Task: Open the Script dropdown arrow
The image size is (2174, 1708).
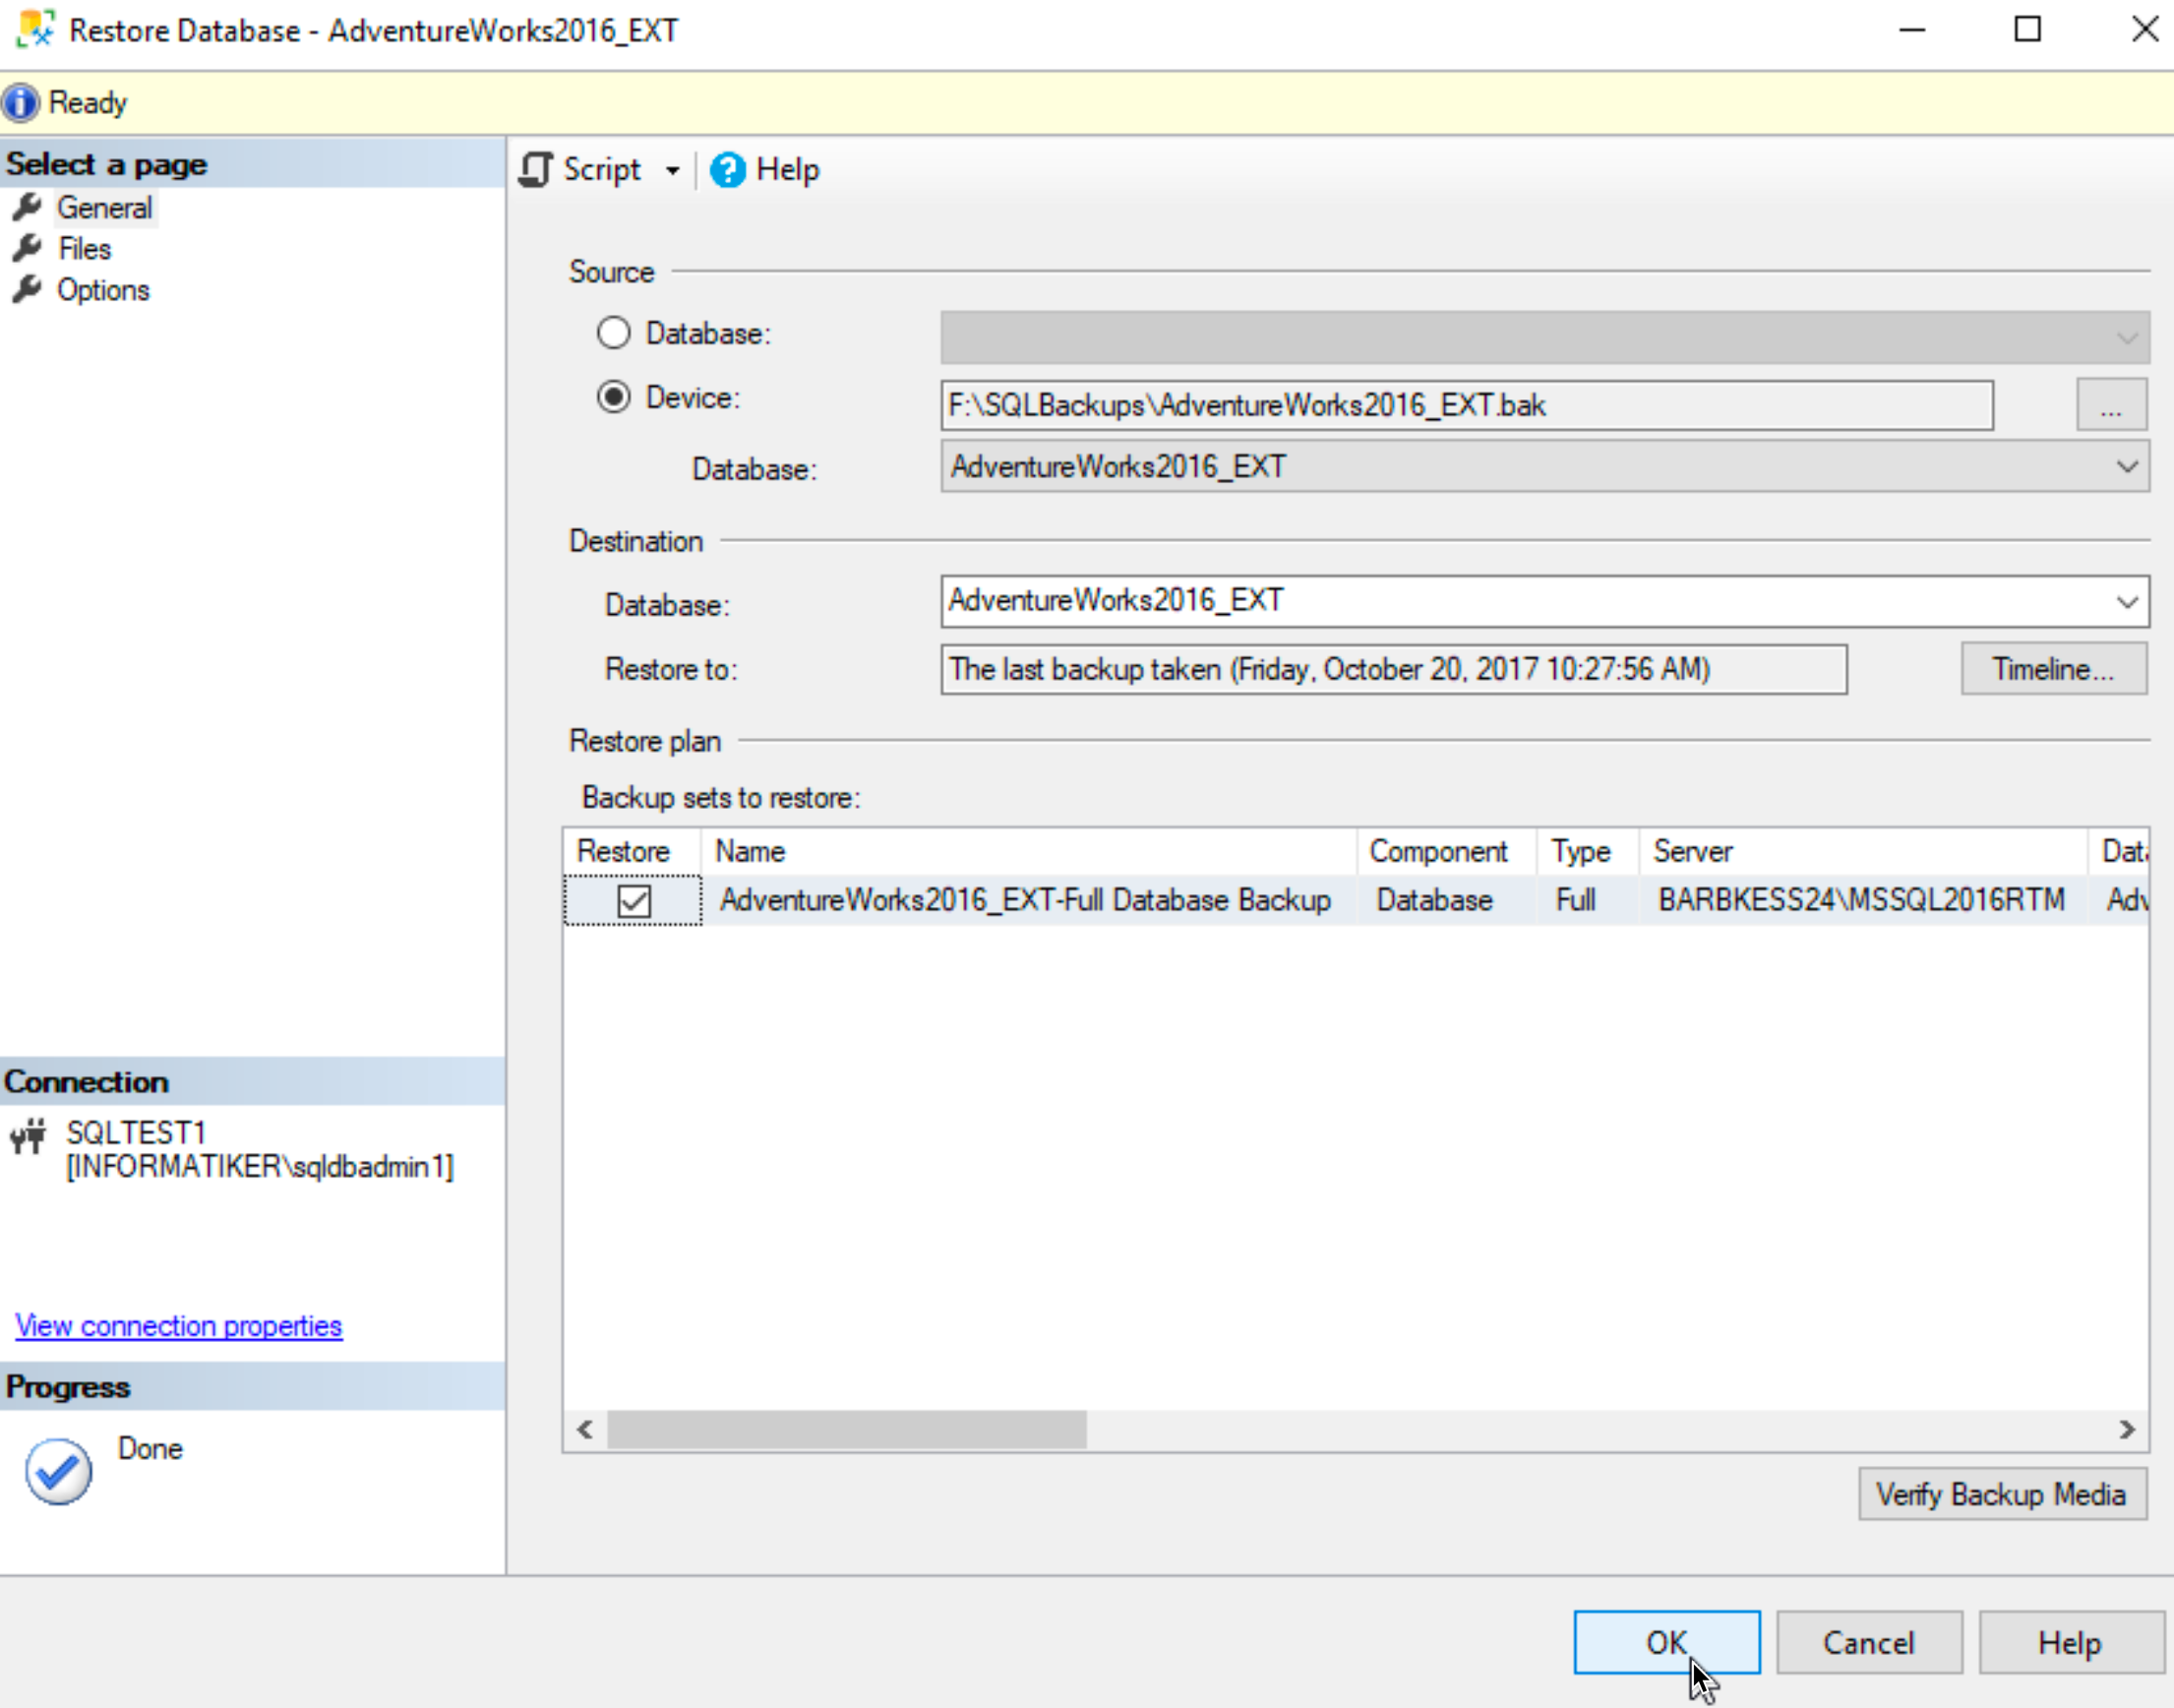Action: (673, 170)
